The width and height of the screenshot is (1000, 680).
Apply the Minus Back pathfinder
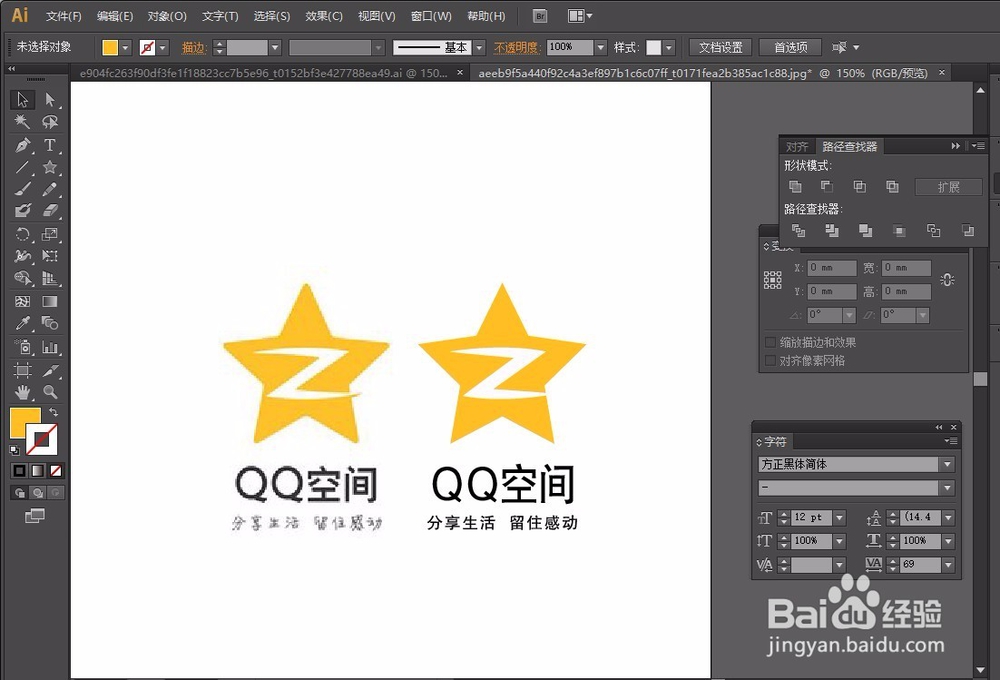[x=968, y=230]
